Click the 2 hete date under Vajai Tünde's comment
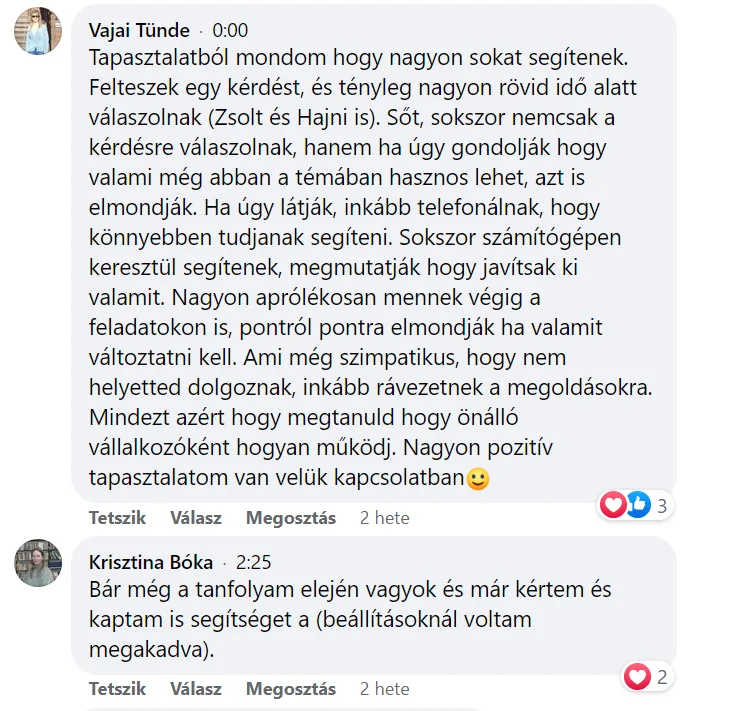This screenshot has height=711, width=739. 385,518
